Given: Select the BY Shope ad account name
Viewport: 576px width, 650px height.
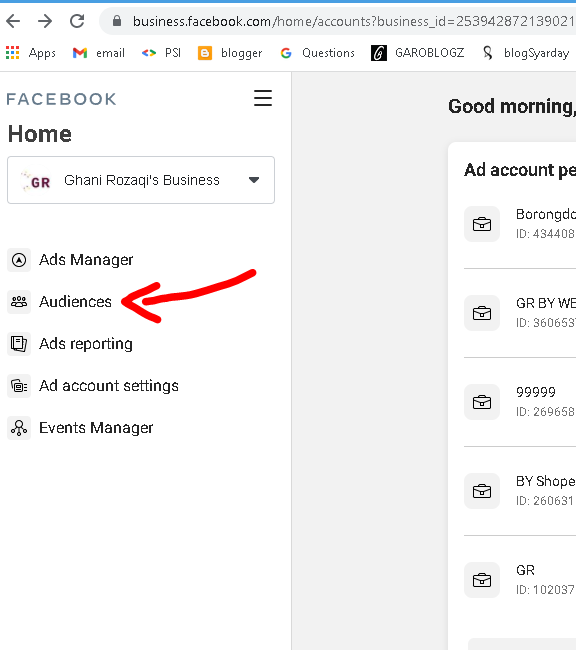Looking at the screenshot, I should pyautogui.click(x=546, y=481).
